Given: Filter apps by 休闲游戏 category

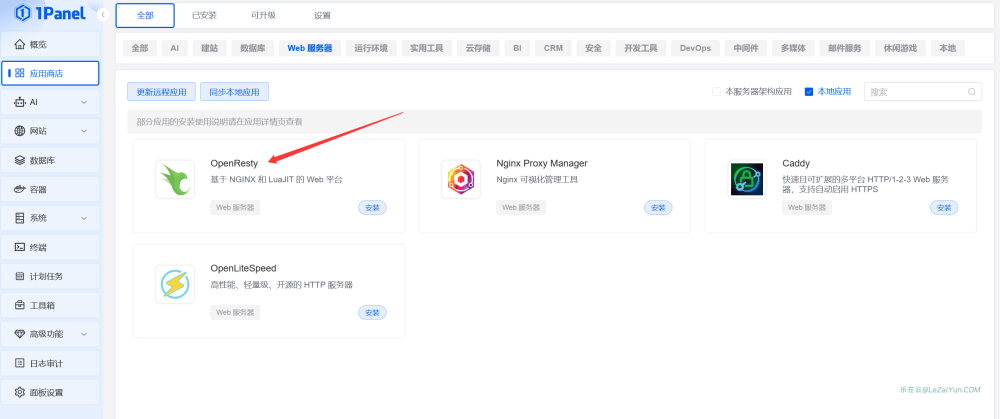Looking at the screenshot, I should pyautogui.click(x=901, y=48).
